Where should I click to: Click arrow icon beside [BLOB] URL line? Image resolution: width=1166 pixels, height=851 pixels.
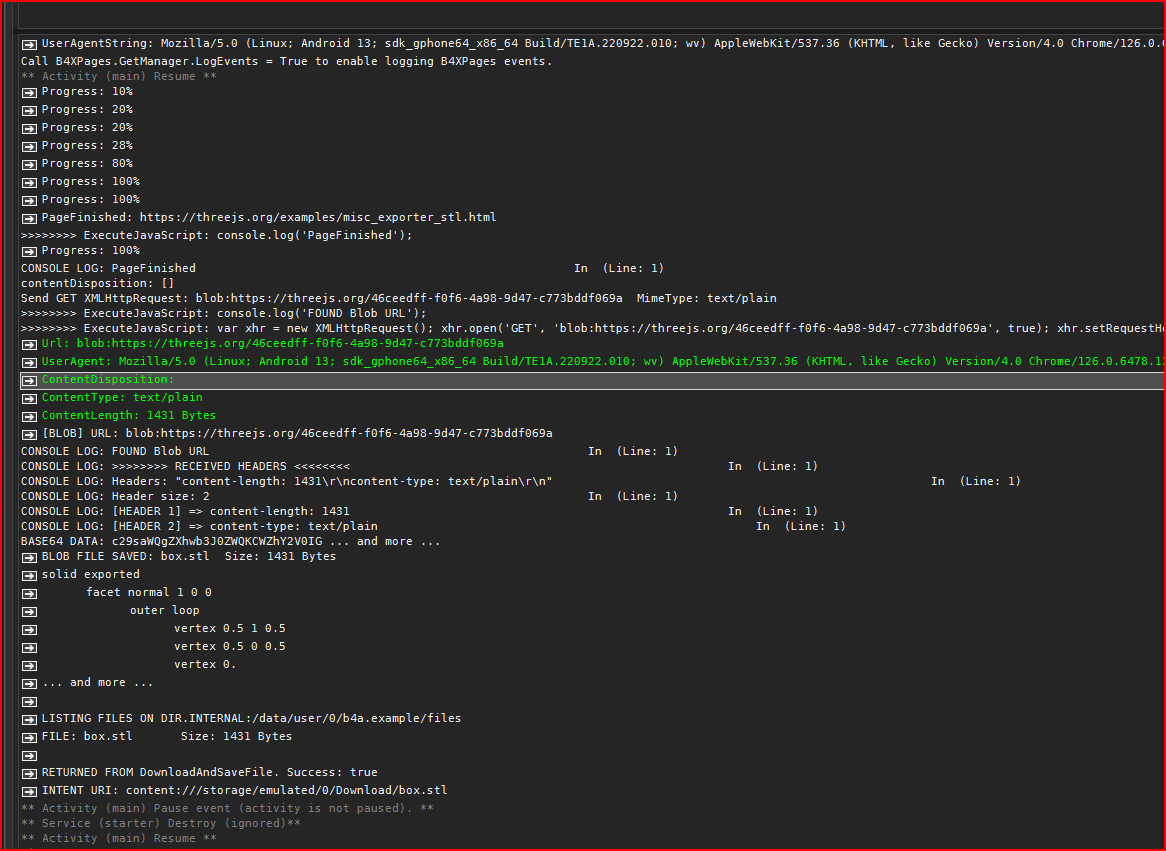pos(29,434)
